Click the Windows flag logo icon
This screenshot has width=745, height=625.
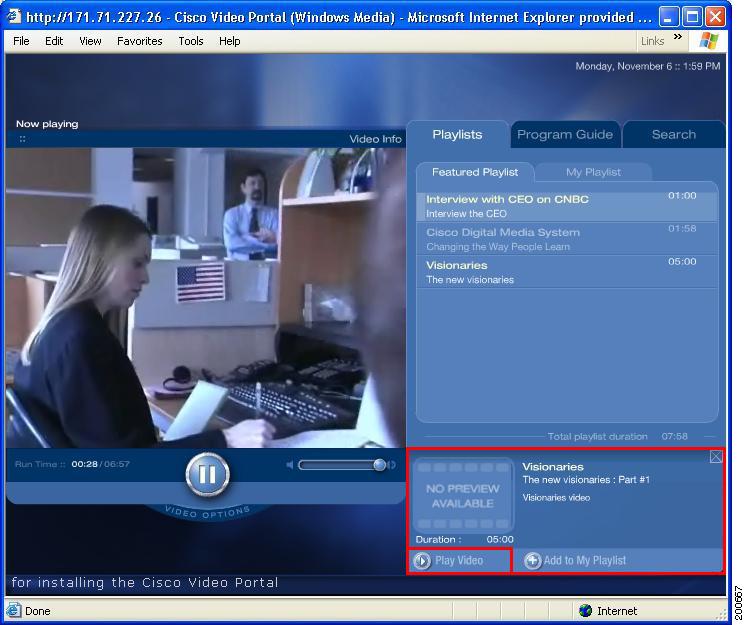pyautogui.click(x=709, y=41)
